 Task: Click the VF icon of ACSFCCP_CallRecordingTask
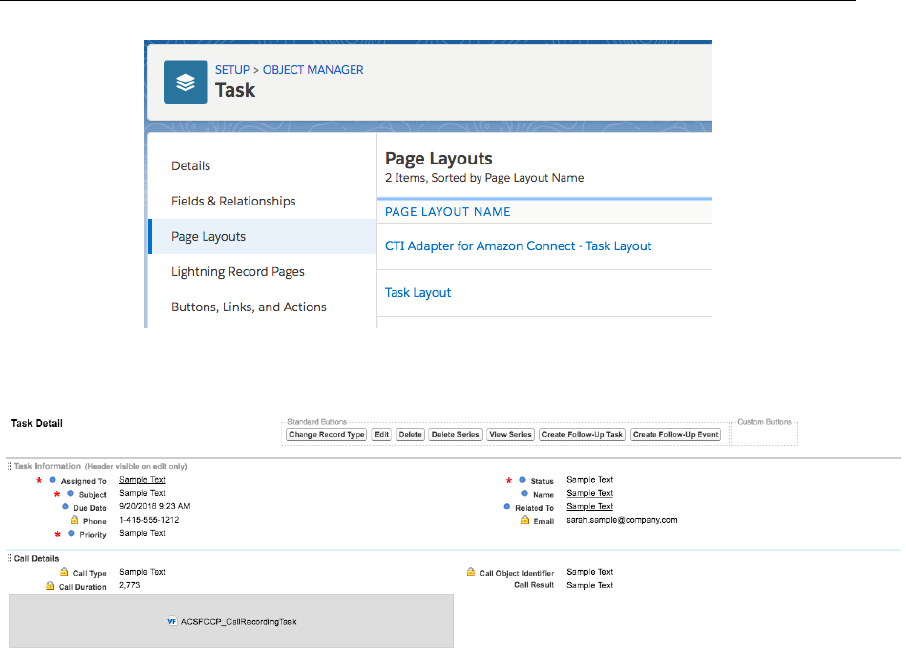(172, 622)
